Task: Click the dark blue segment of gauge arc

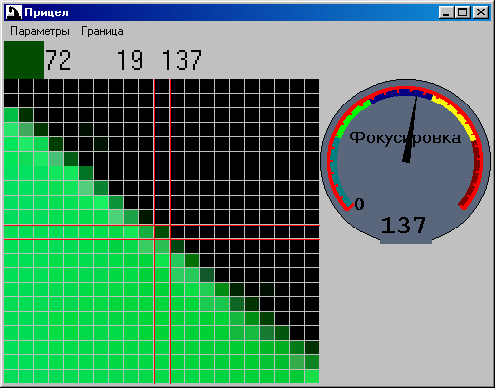Action: click(x=401, y=95)
